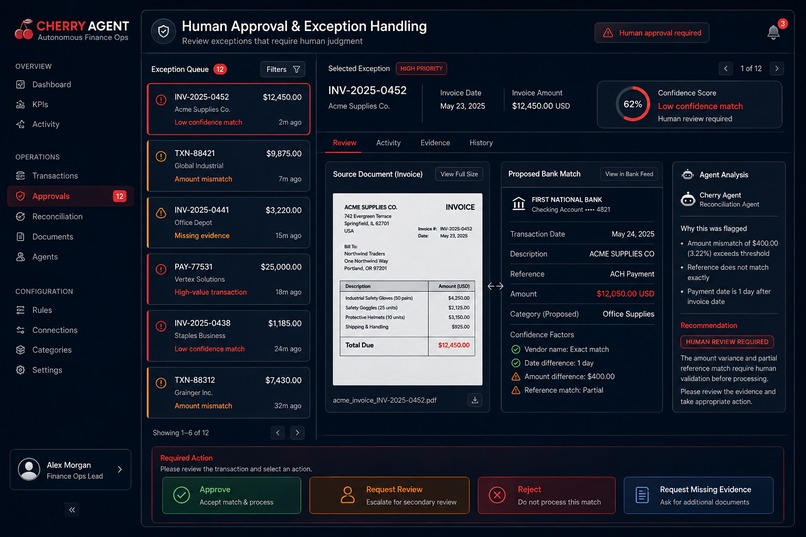The height and width of the screenshot is (537, 806).
Task: Select the INV-2025-0441 Office Depot exception
Action: pyautogui.click(x=229, y=223)
